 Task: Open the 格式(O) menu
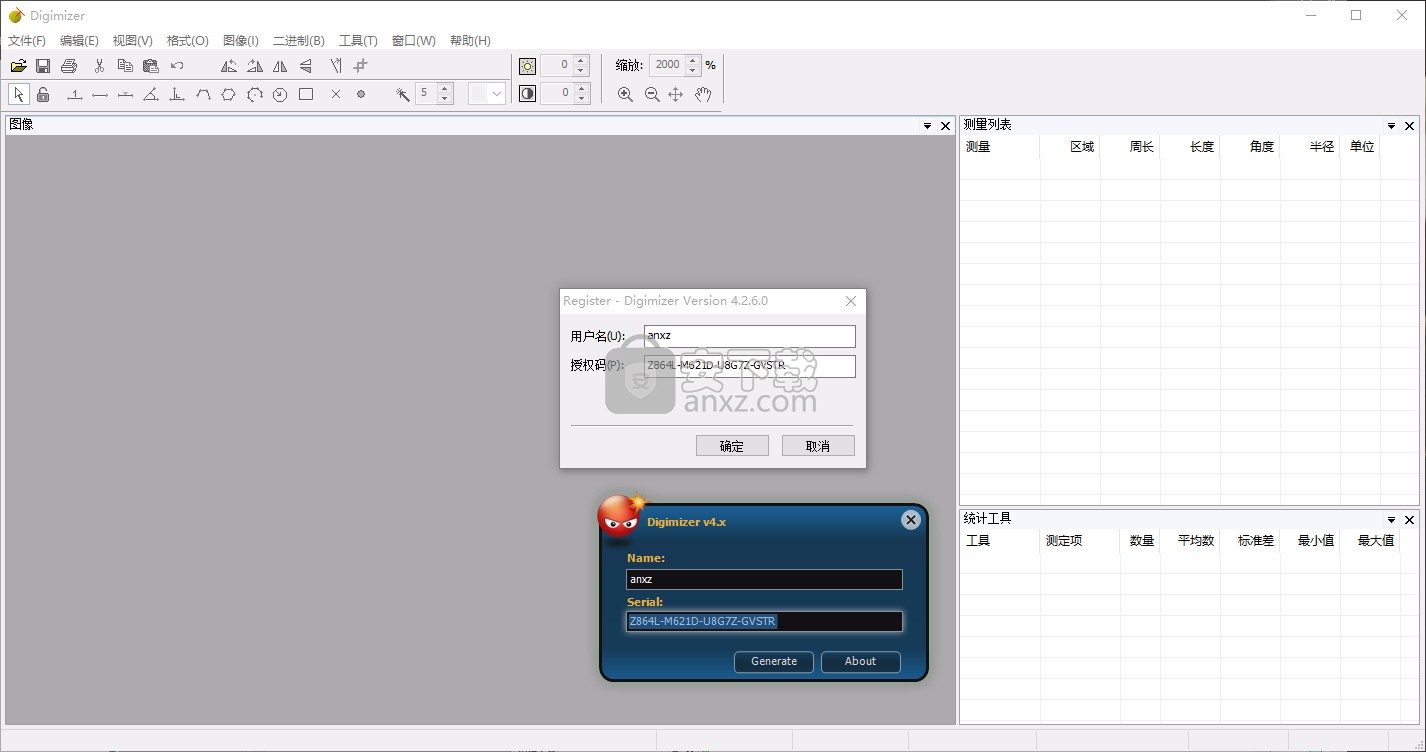187,41
